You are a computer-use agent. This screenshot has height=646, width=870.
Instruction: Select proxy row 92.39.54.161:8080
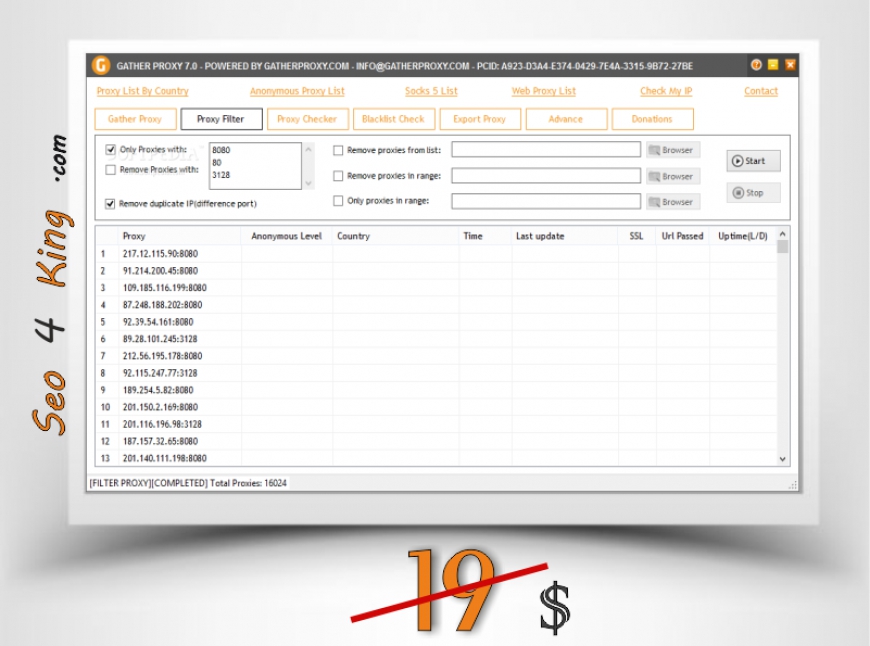click(x=436, y=322)
